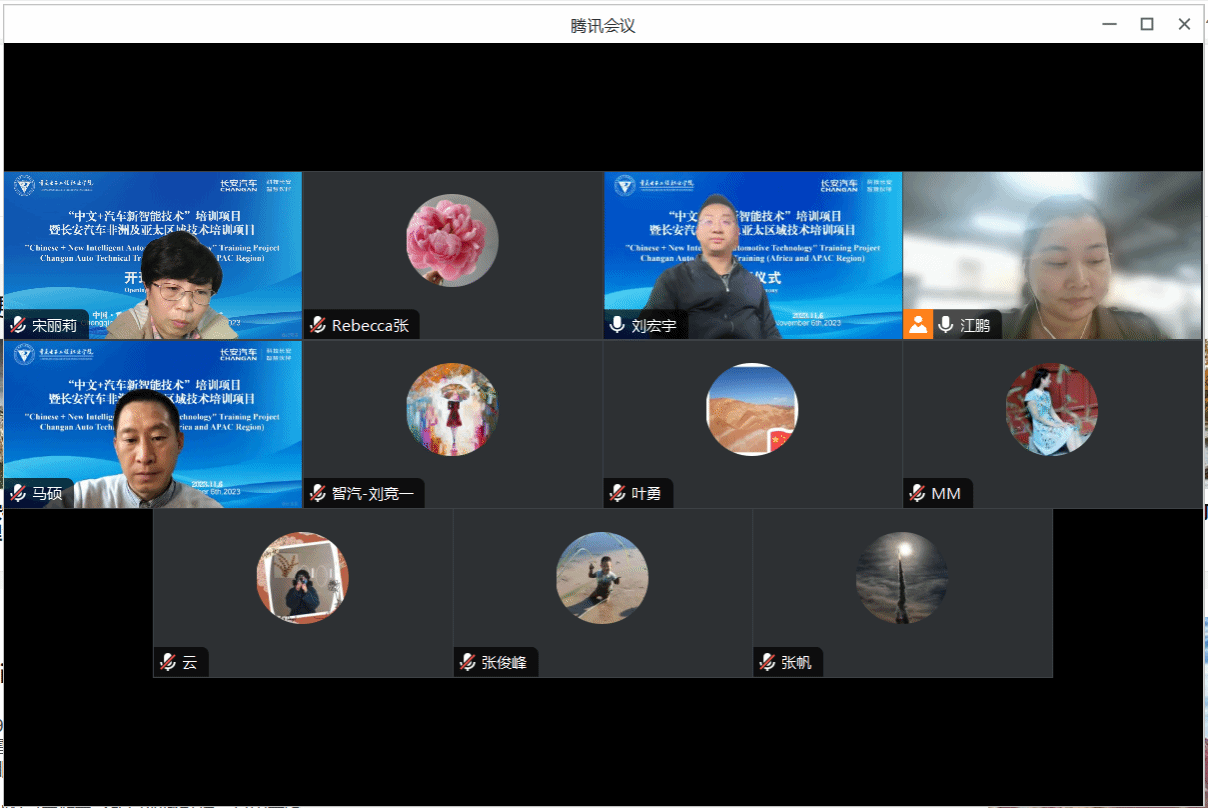Click muted microphone icon beside 张帆
This screenshot has height=808, width=1208.
(x=768, y=662)
